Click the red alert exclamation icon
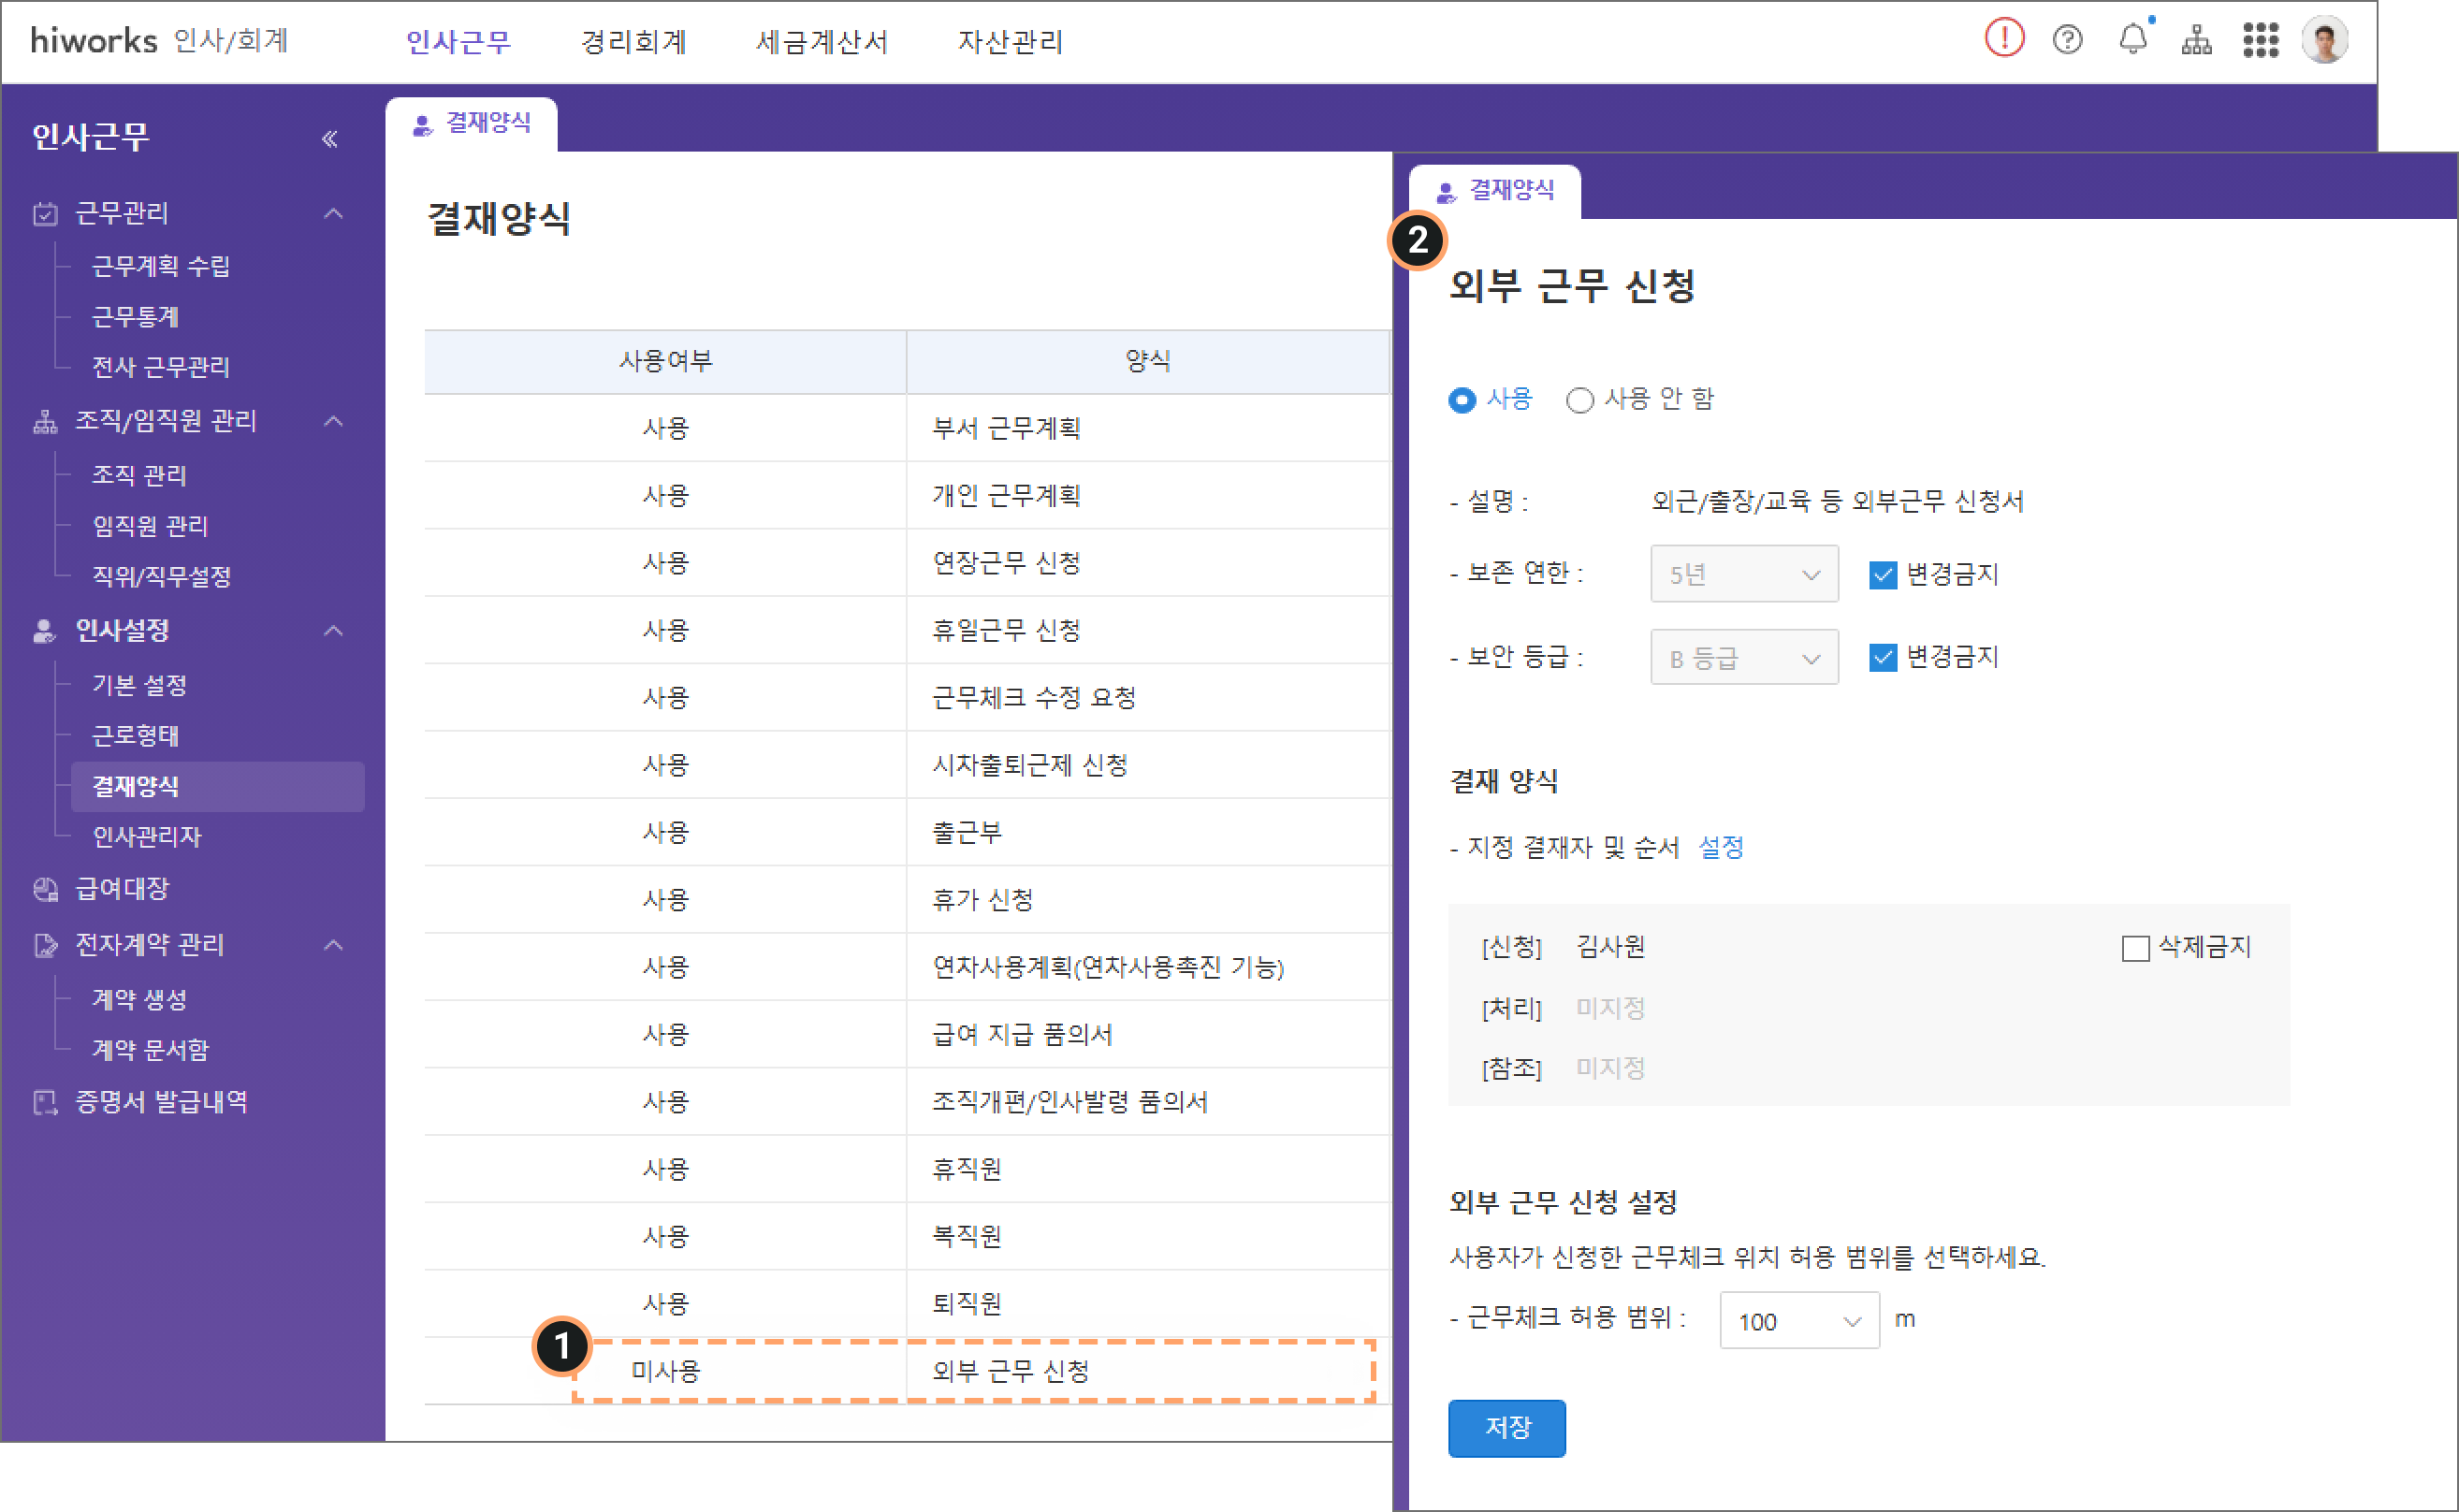Image resolution: width=2459 pixels, height=1512 pixels. (2003, 39)
